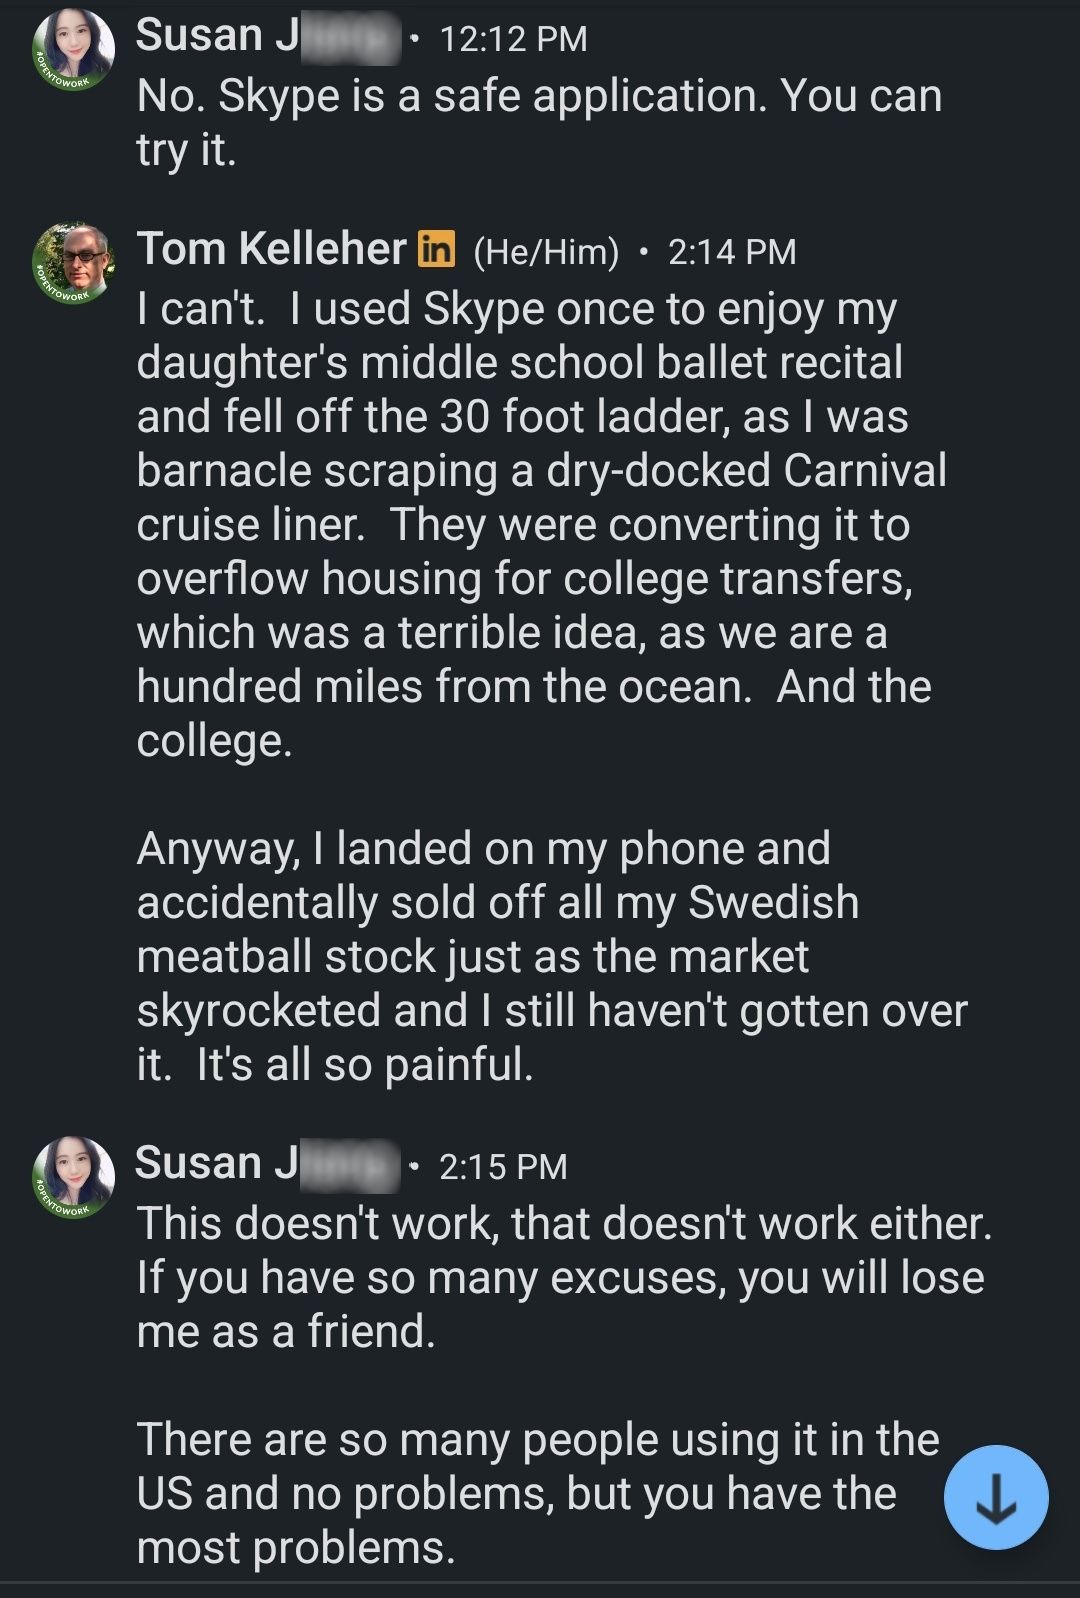The image size is (1080, 1598).
Task: Click the 2:14 PM timestamp
Action: pos(732,251)
